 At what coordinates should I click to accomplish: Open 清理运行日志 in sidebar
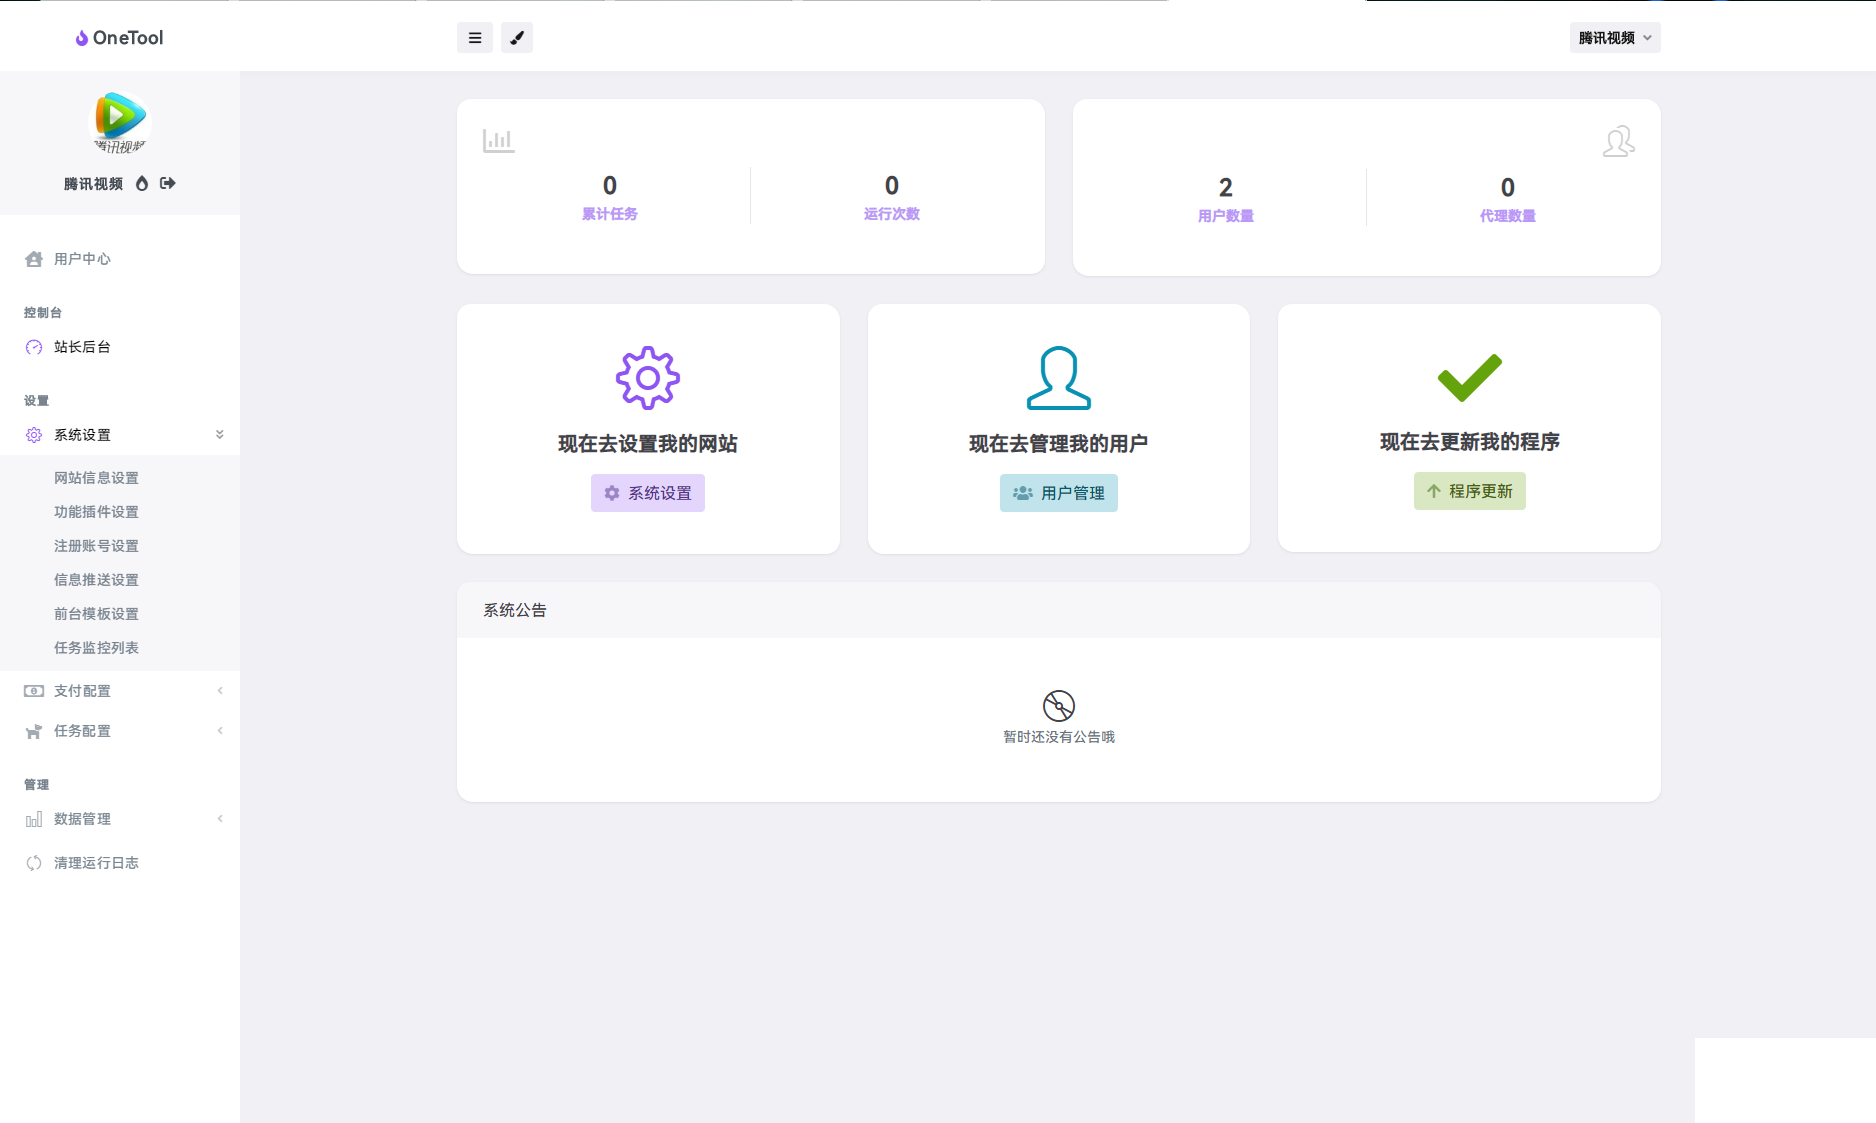(120, 863)
